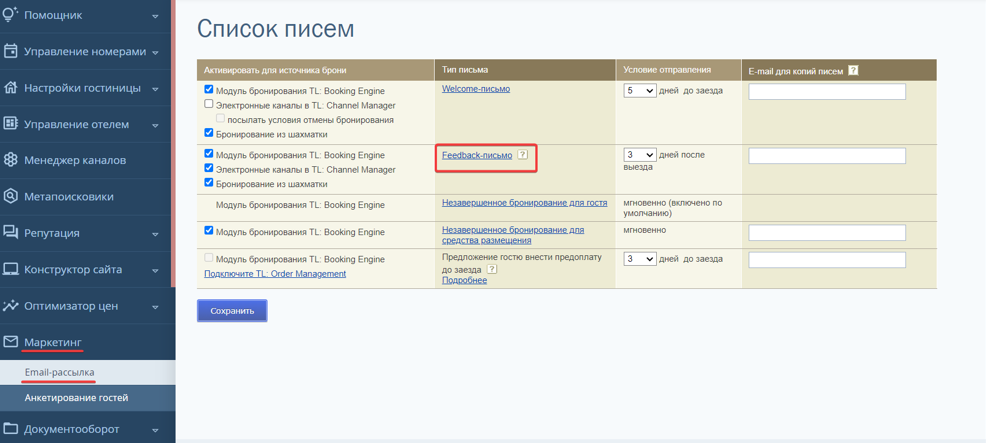This screenshot has height=443, width=986.
Task: Expand the Помощник menu arrow
Action: (x=155, y=16)
